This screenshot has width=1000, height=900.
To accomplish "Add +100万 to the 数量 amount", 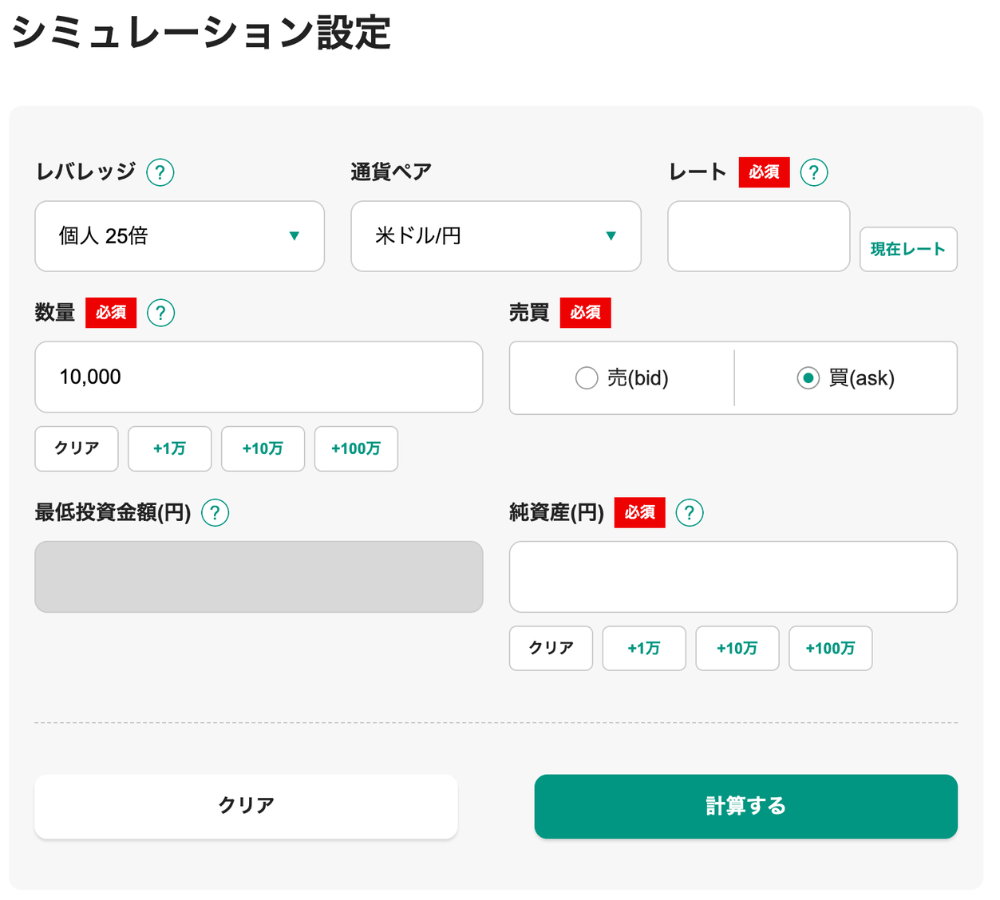I will 356,449.
